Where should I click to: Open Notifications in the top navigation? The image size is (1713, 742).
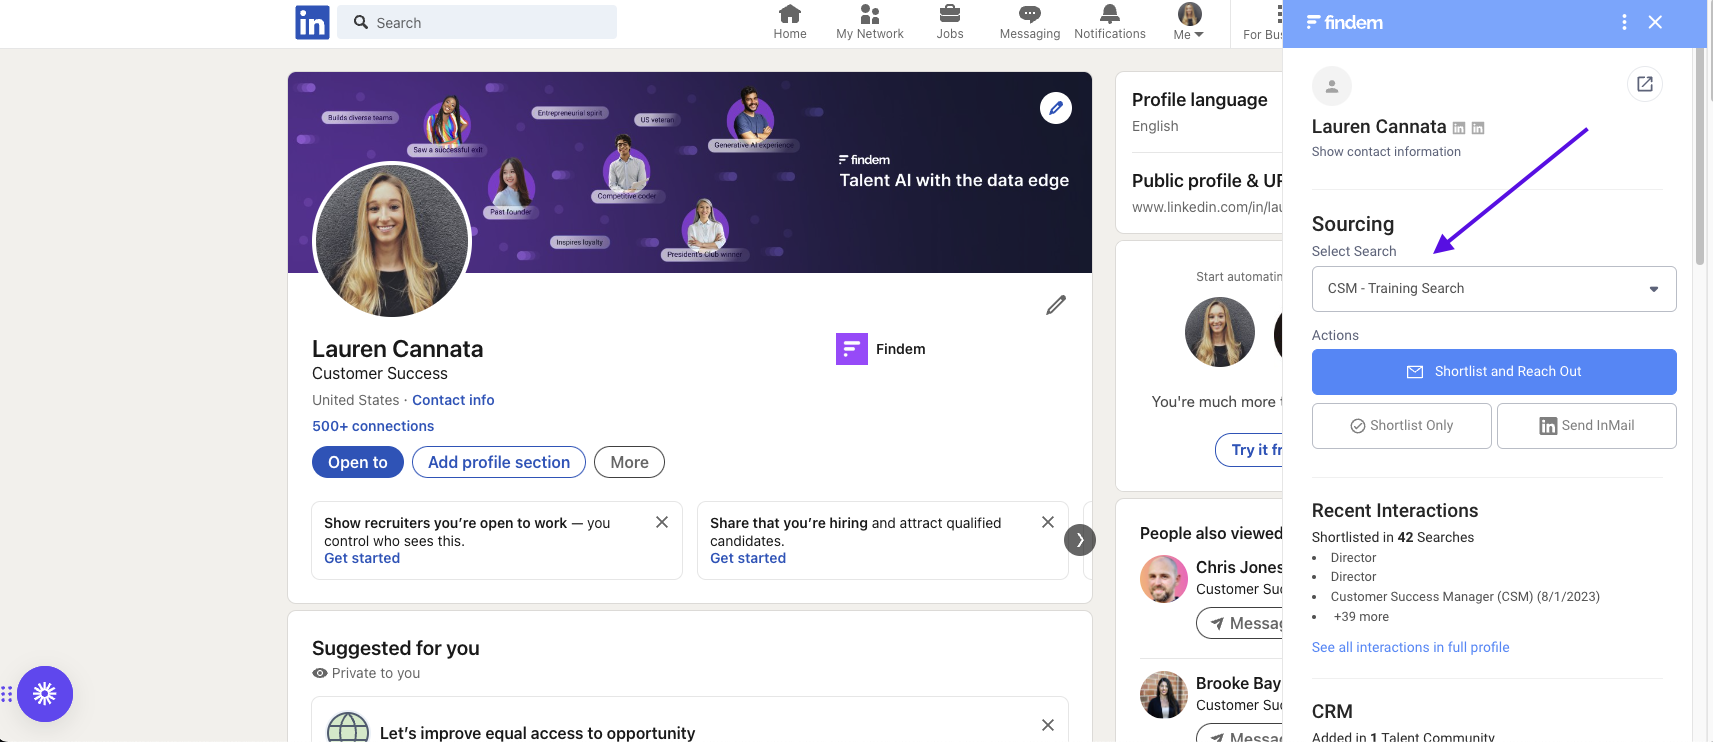(x=1110, y=22)
